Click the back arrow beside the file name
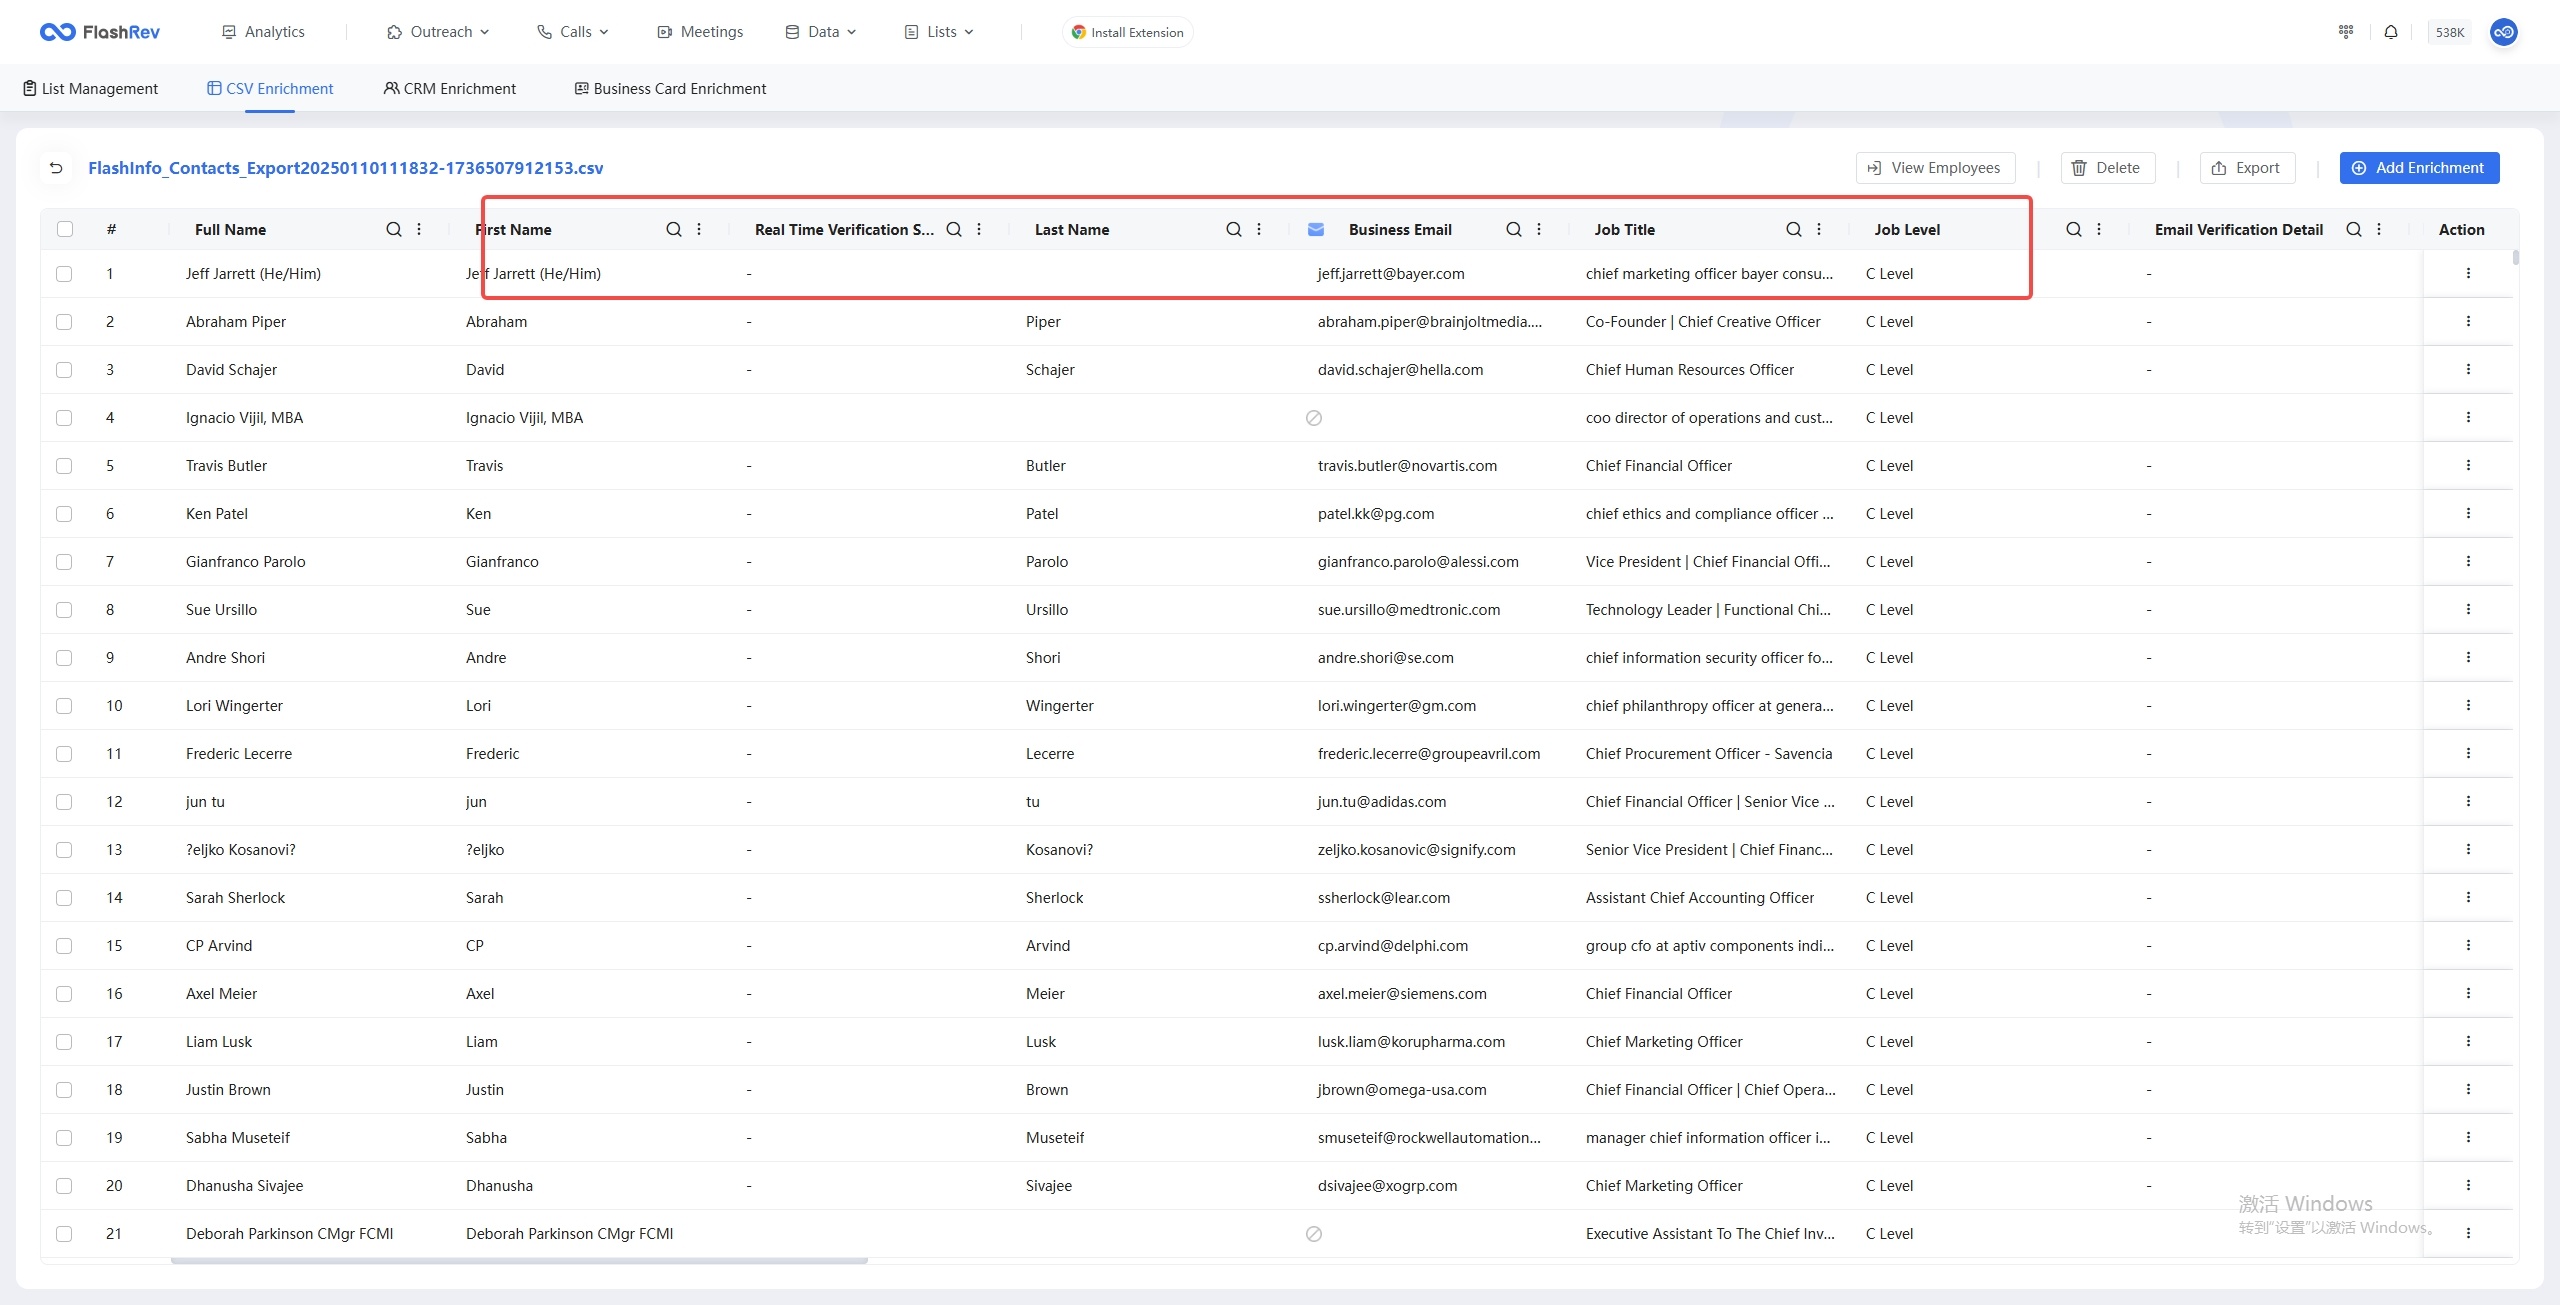Viewport: 2560px width, 1305px height. 56,168
